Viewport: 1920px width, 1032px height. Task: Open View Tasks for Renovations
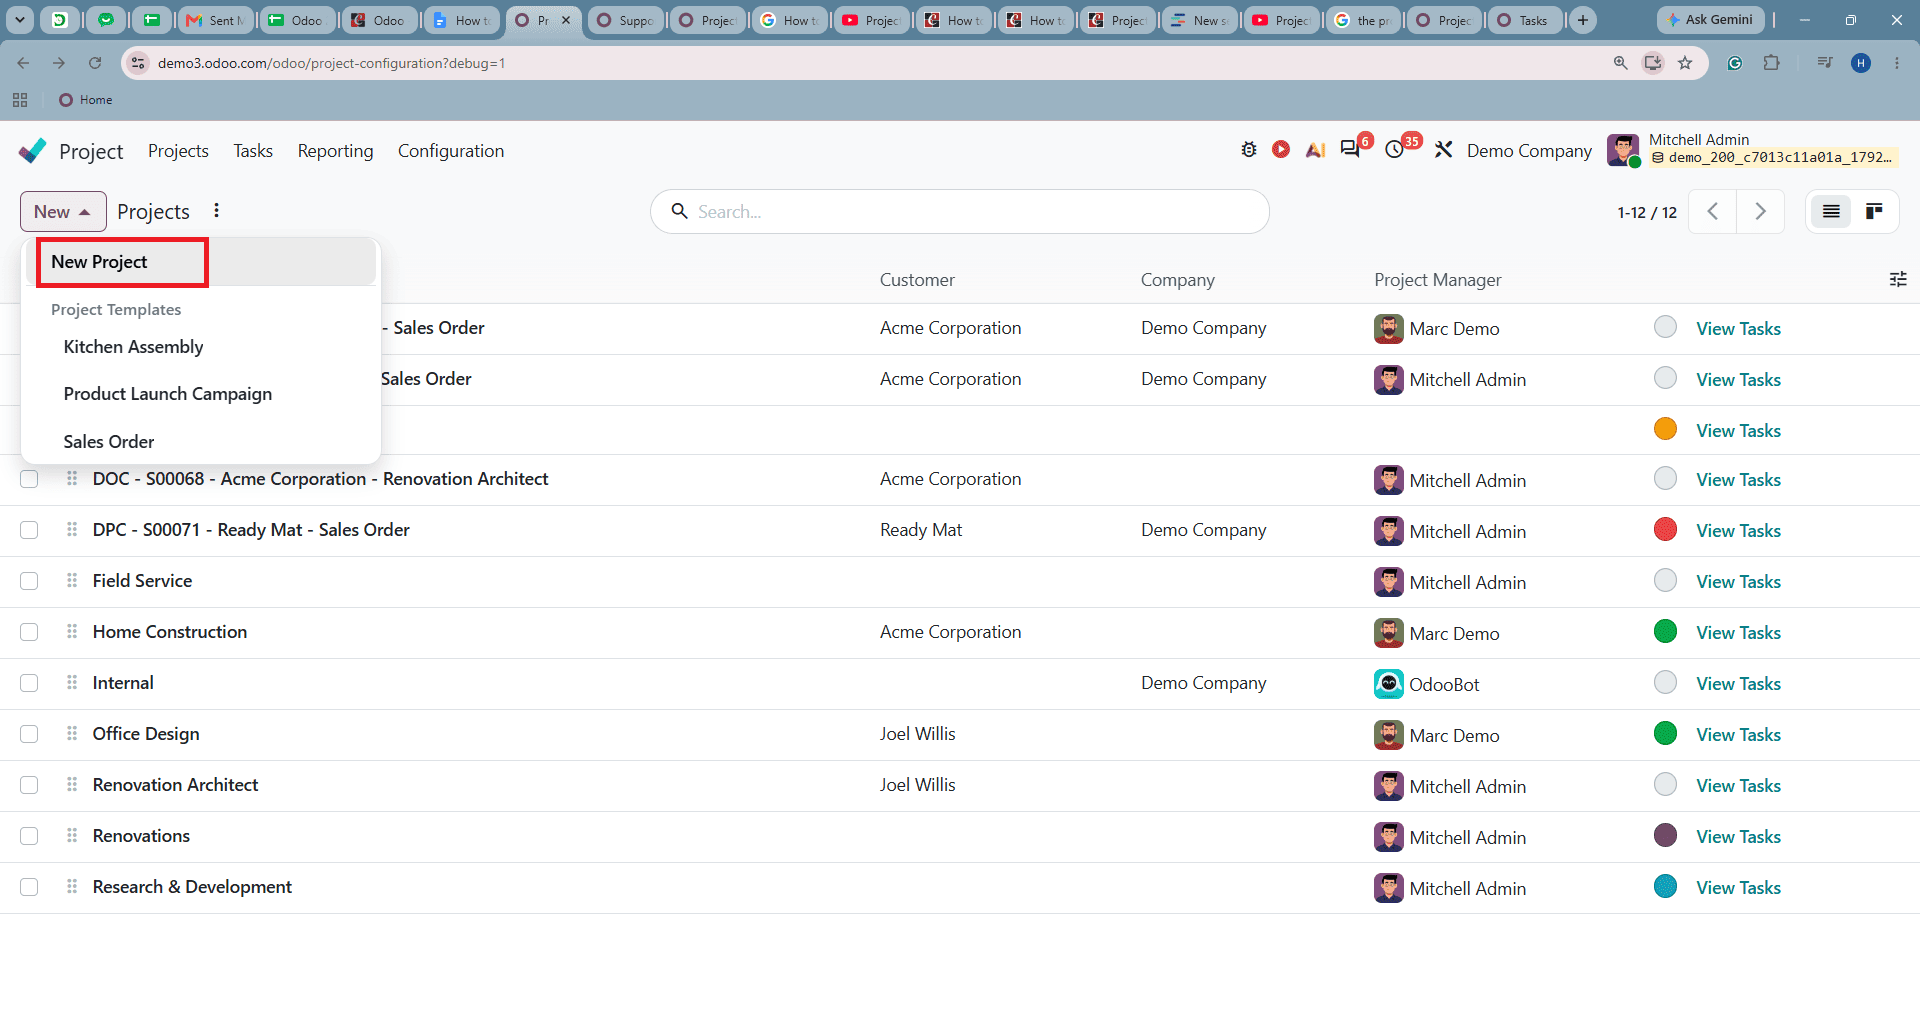pos(1738,837)
